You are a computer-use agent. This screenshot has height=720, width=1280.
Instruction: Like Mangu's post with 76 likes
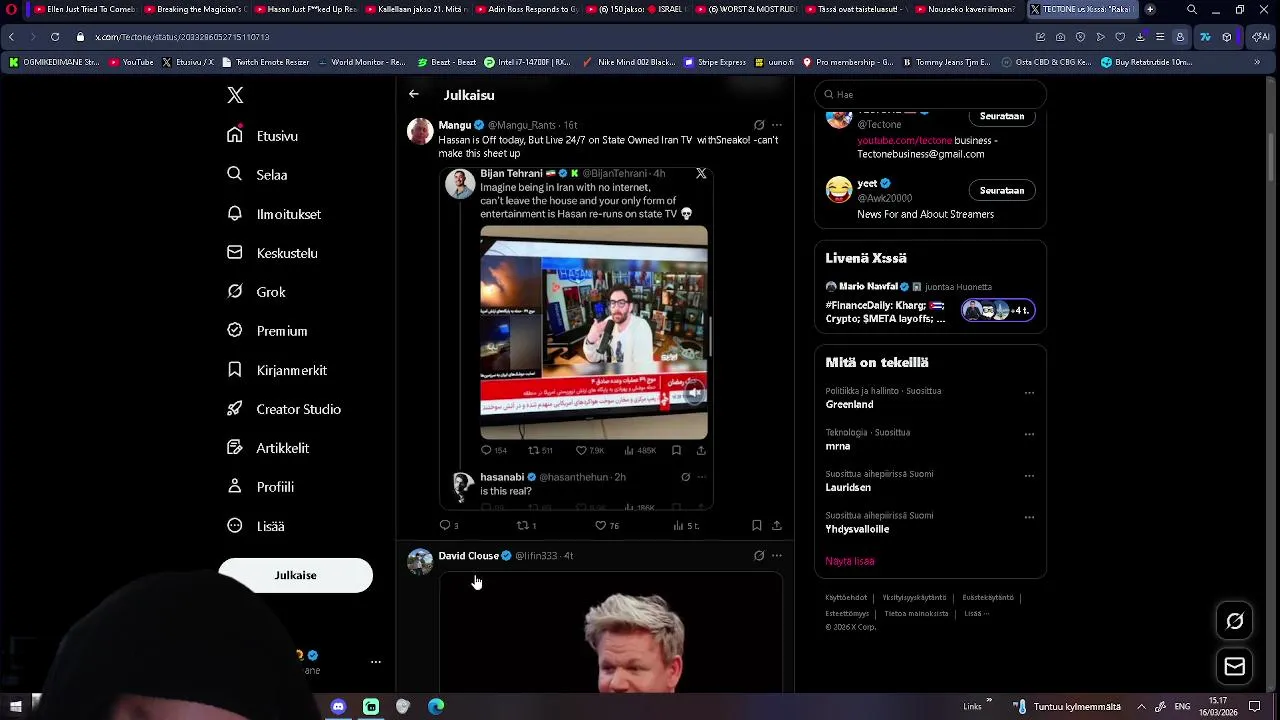607,525
